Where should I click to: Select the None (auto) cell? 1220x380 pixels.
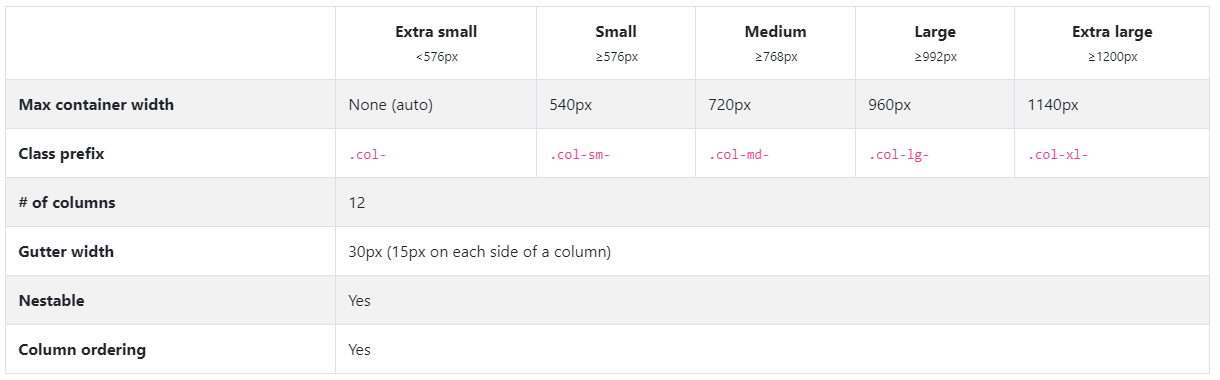(391, 104)
